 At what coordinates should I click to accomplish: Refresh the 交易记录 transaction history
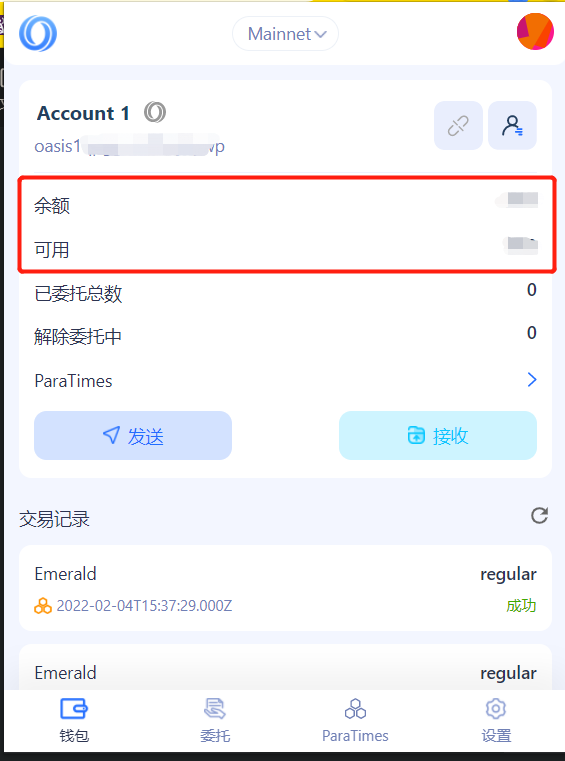point(539,515)
